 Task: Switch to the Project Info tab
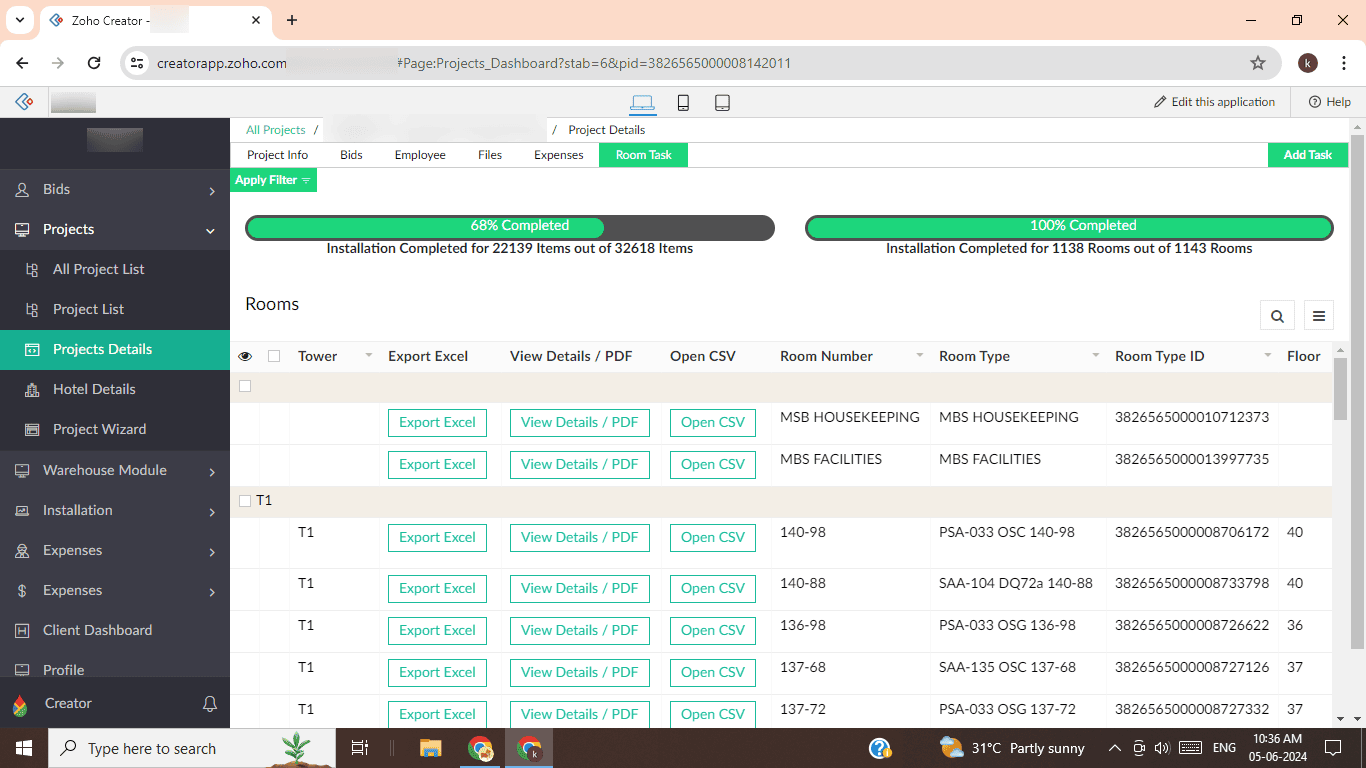[277, 155]
